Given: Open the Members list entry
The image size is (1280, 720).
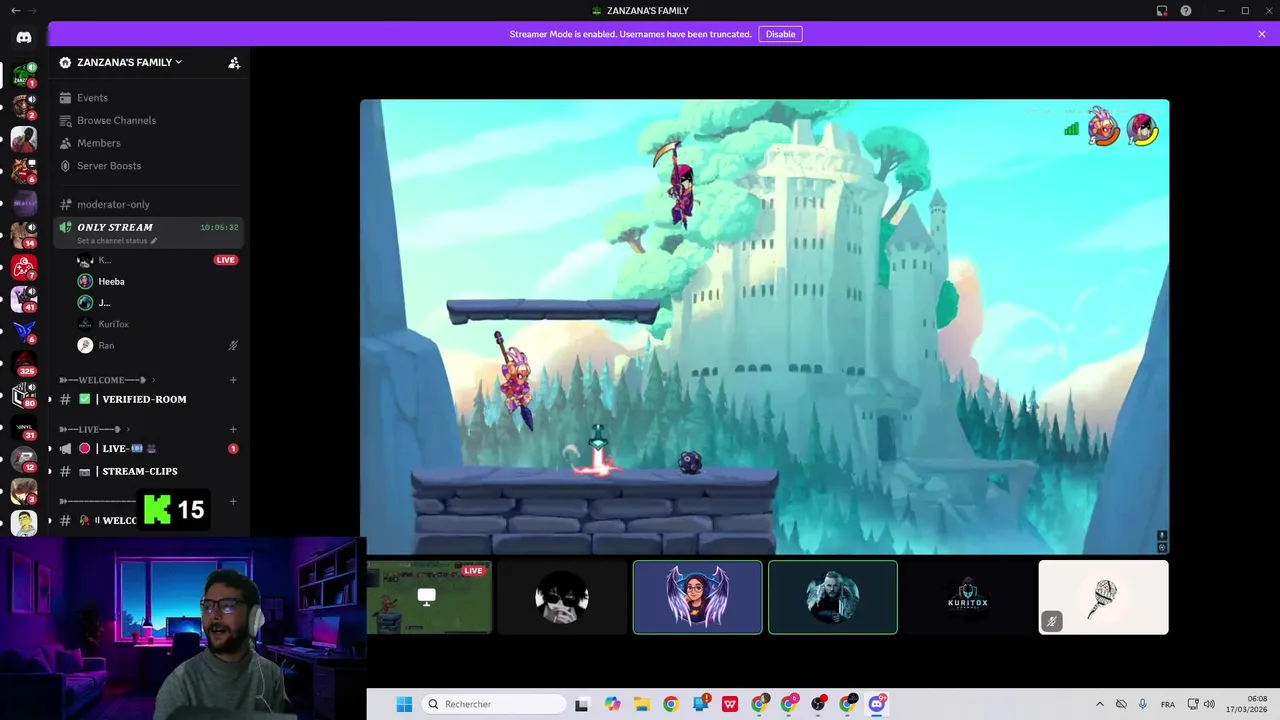Looking at the screenshot, I should (x=148, y=143).
